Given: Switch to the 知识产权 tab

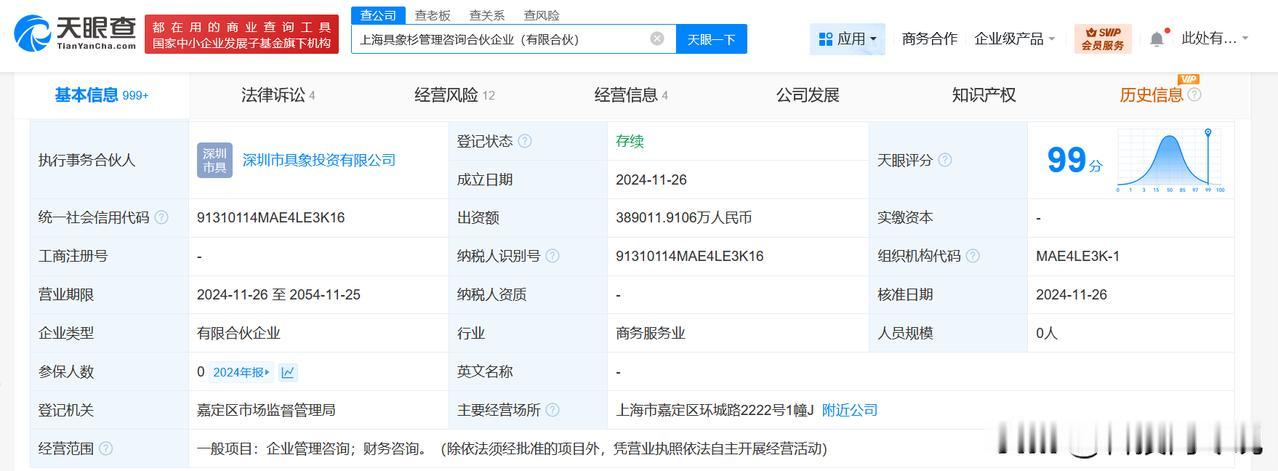Looking at the screenshot, I should point(984,95).
